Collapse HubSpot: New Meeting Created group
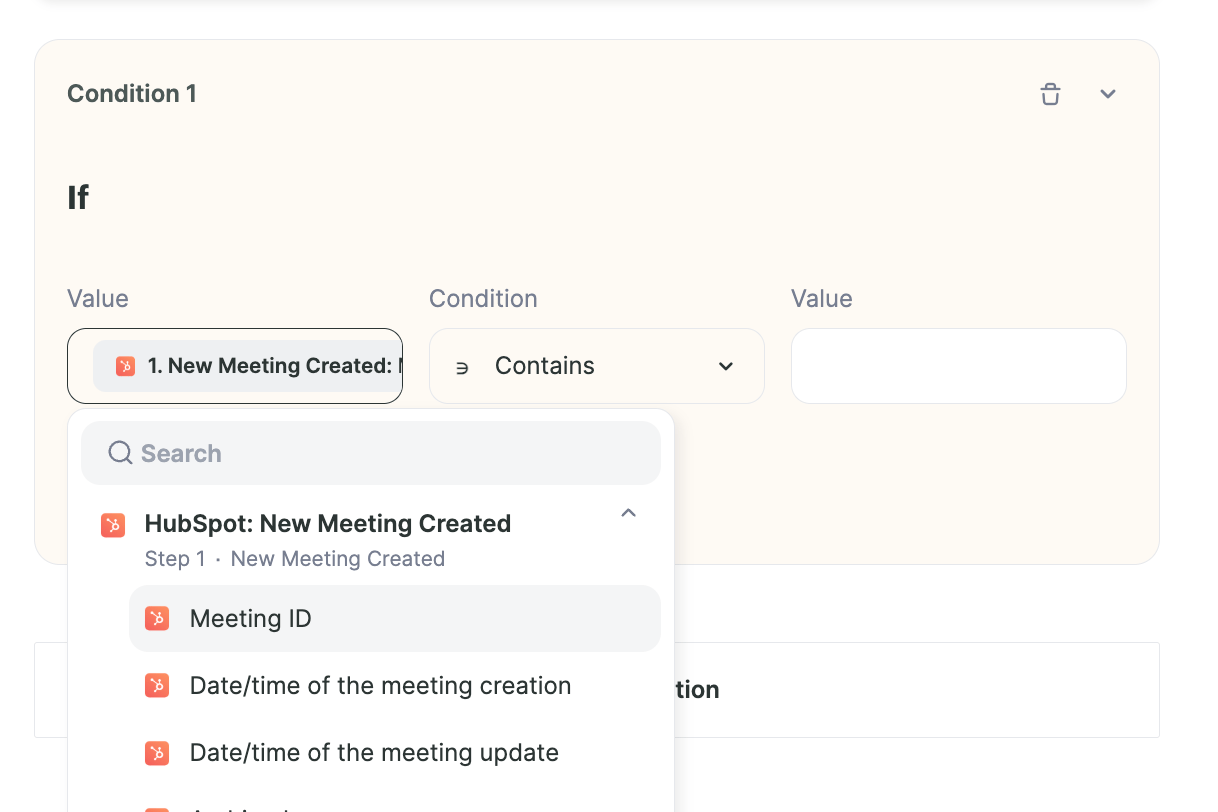Viewport: 1218px width, 812px height. tap(628, 513)
